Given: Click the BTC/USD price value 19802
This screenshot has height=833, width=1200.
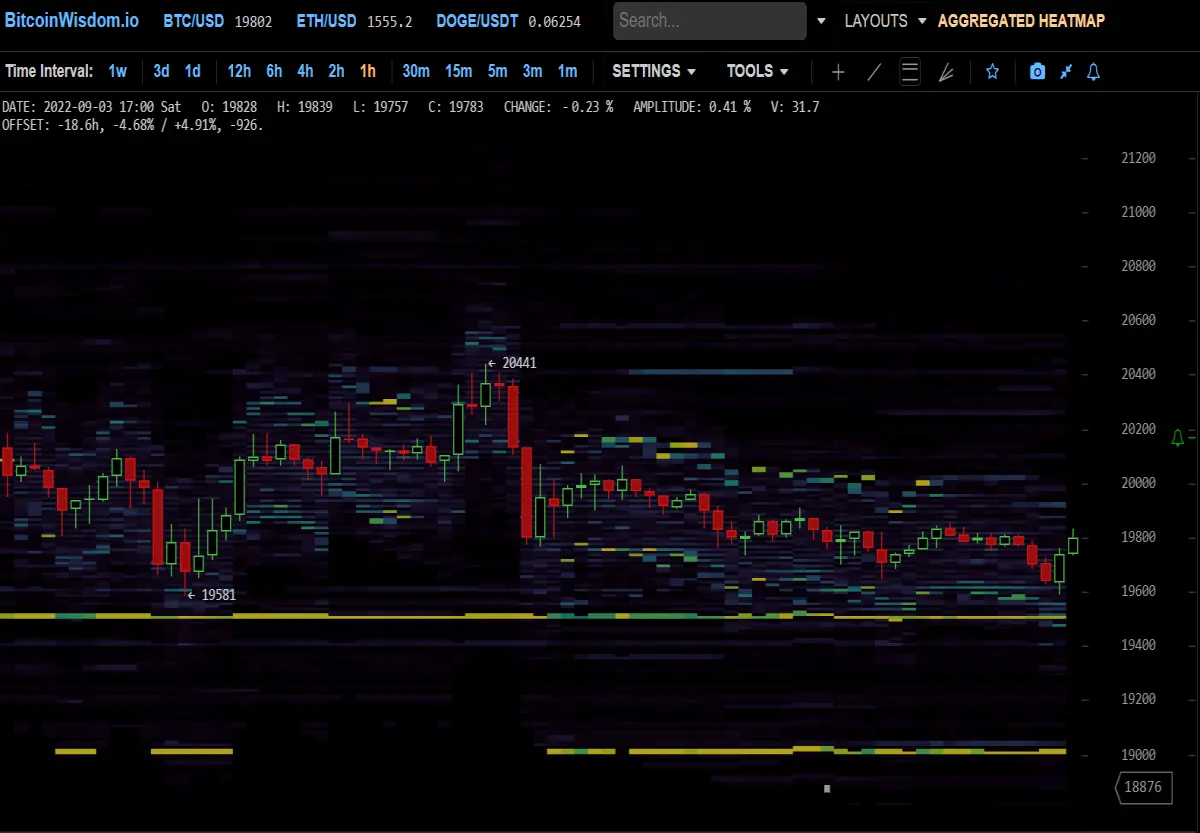Looking at the screenshot, I should (253, 22).
